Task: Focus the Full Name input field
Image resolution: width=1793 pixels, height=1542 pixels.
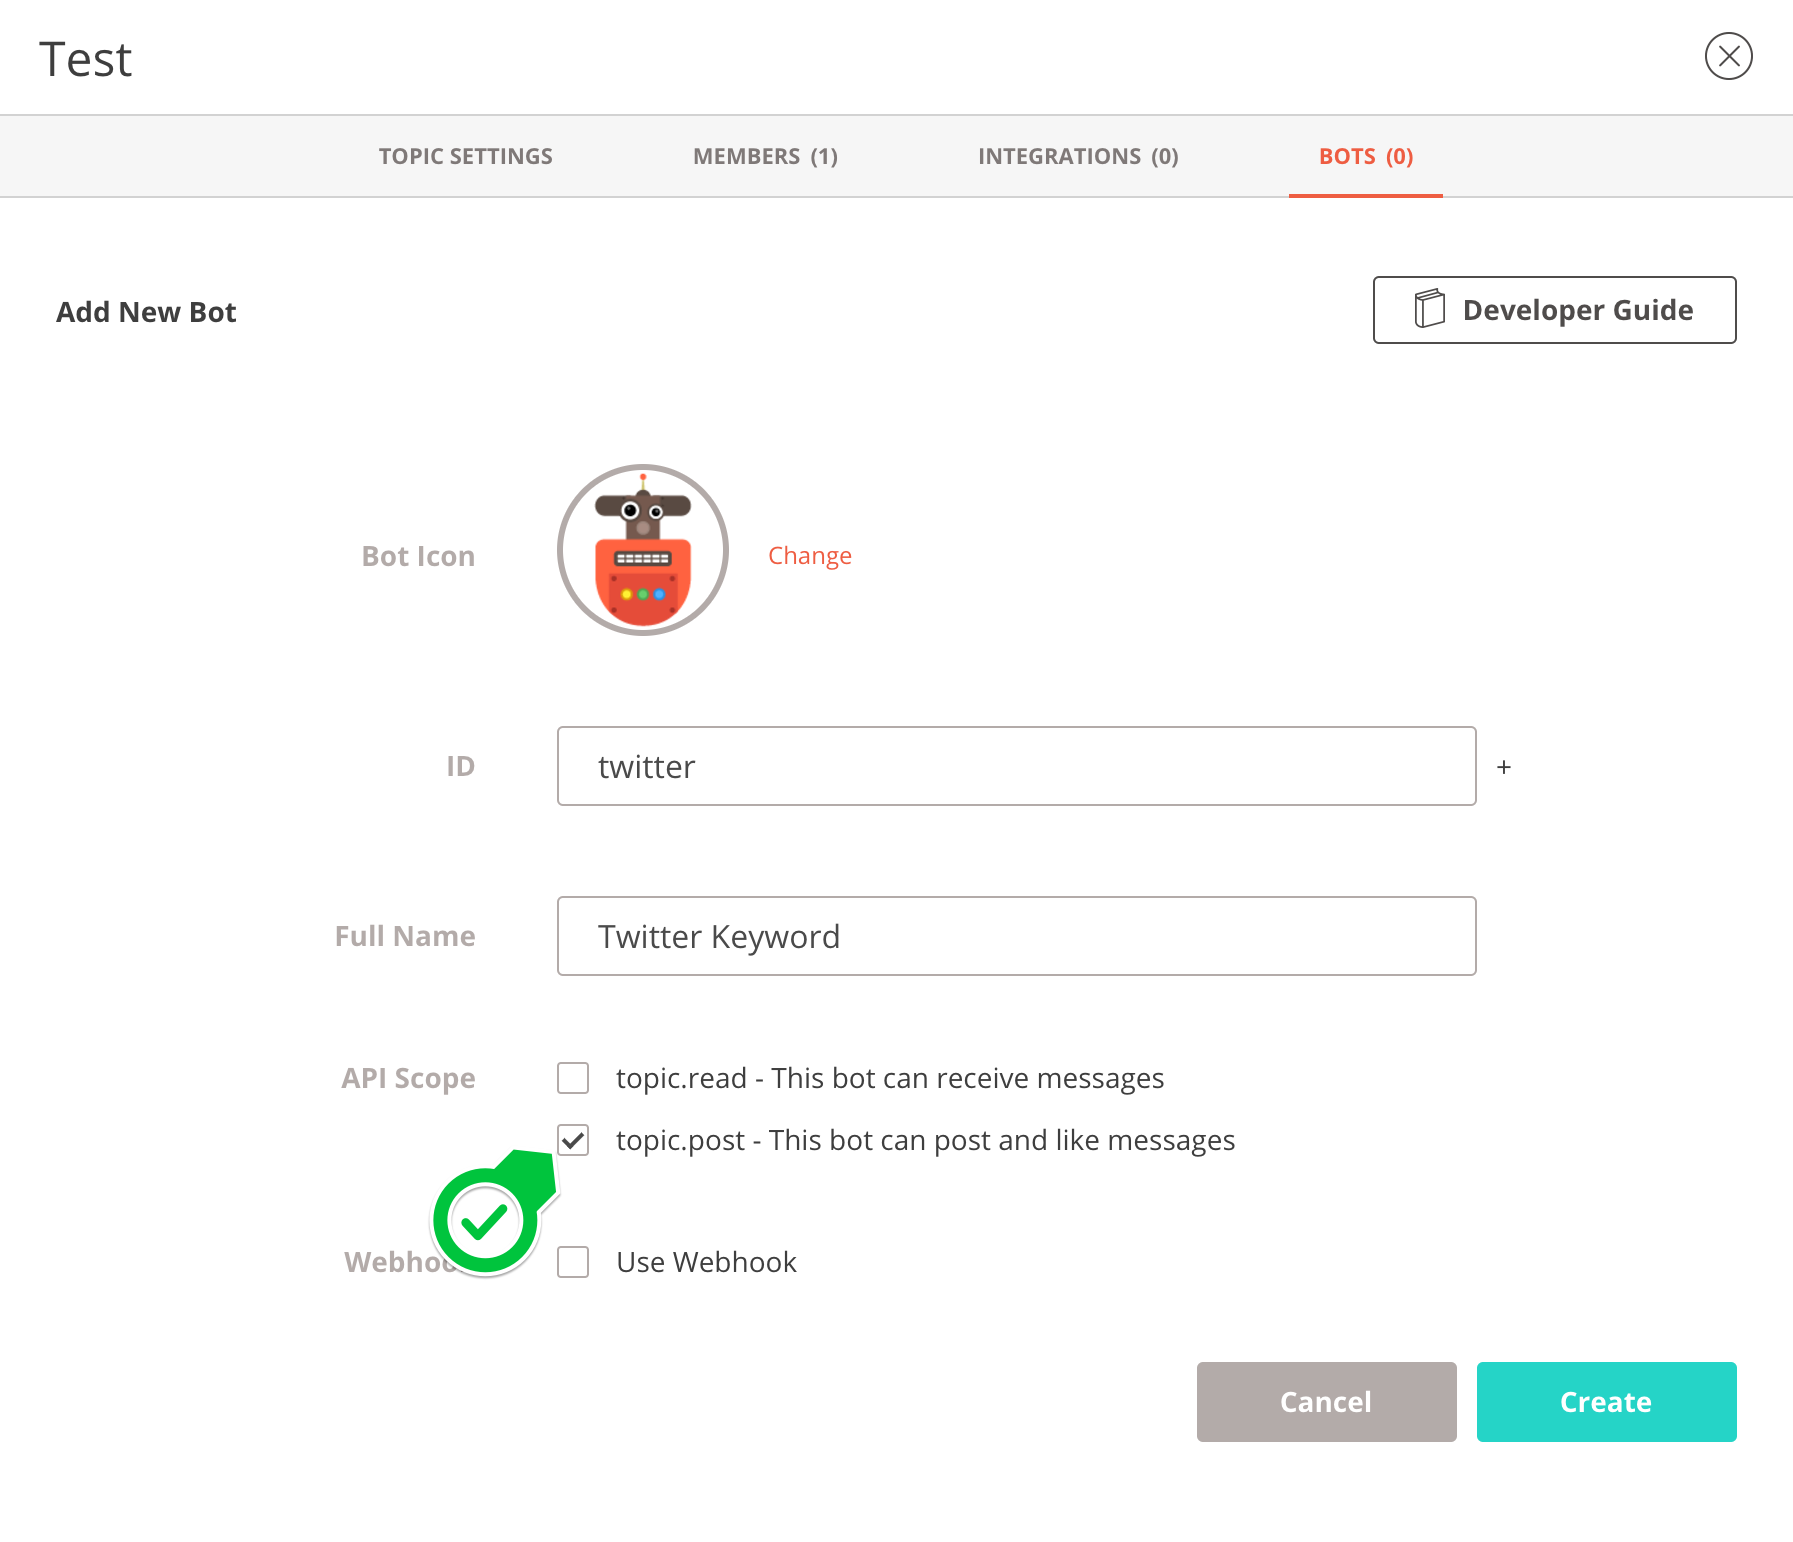Action: coord(1016,936)
